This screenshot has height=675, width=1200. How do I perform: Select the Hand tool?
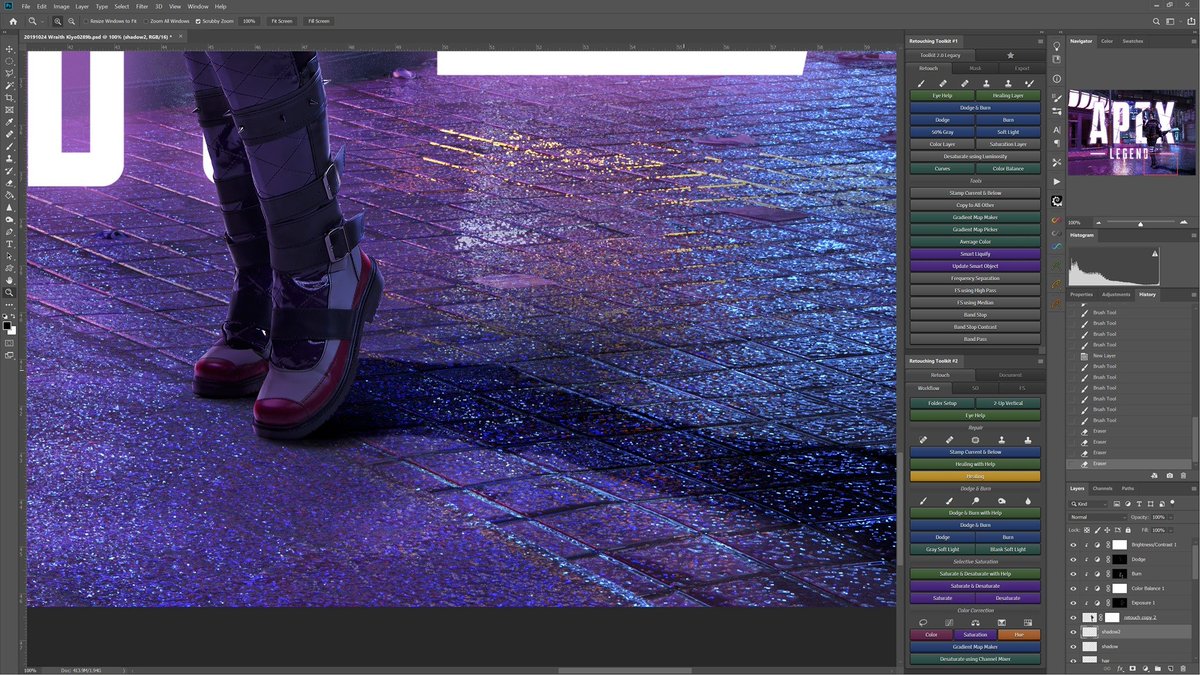tap(10, 280)
